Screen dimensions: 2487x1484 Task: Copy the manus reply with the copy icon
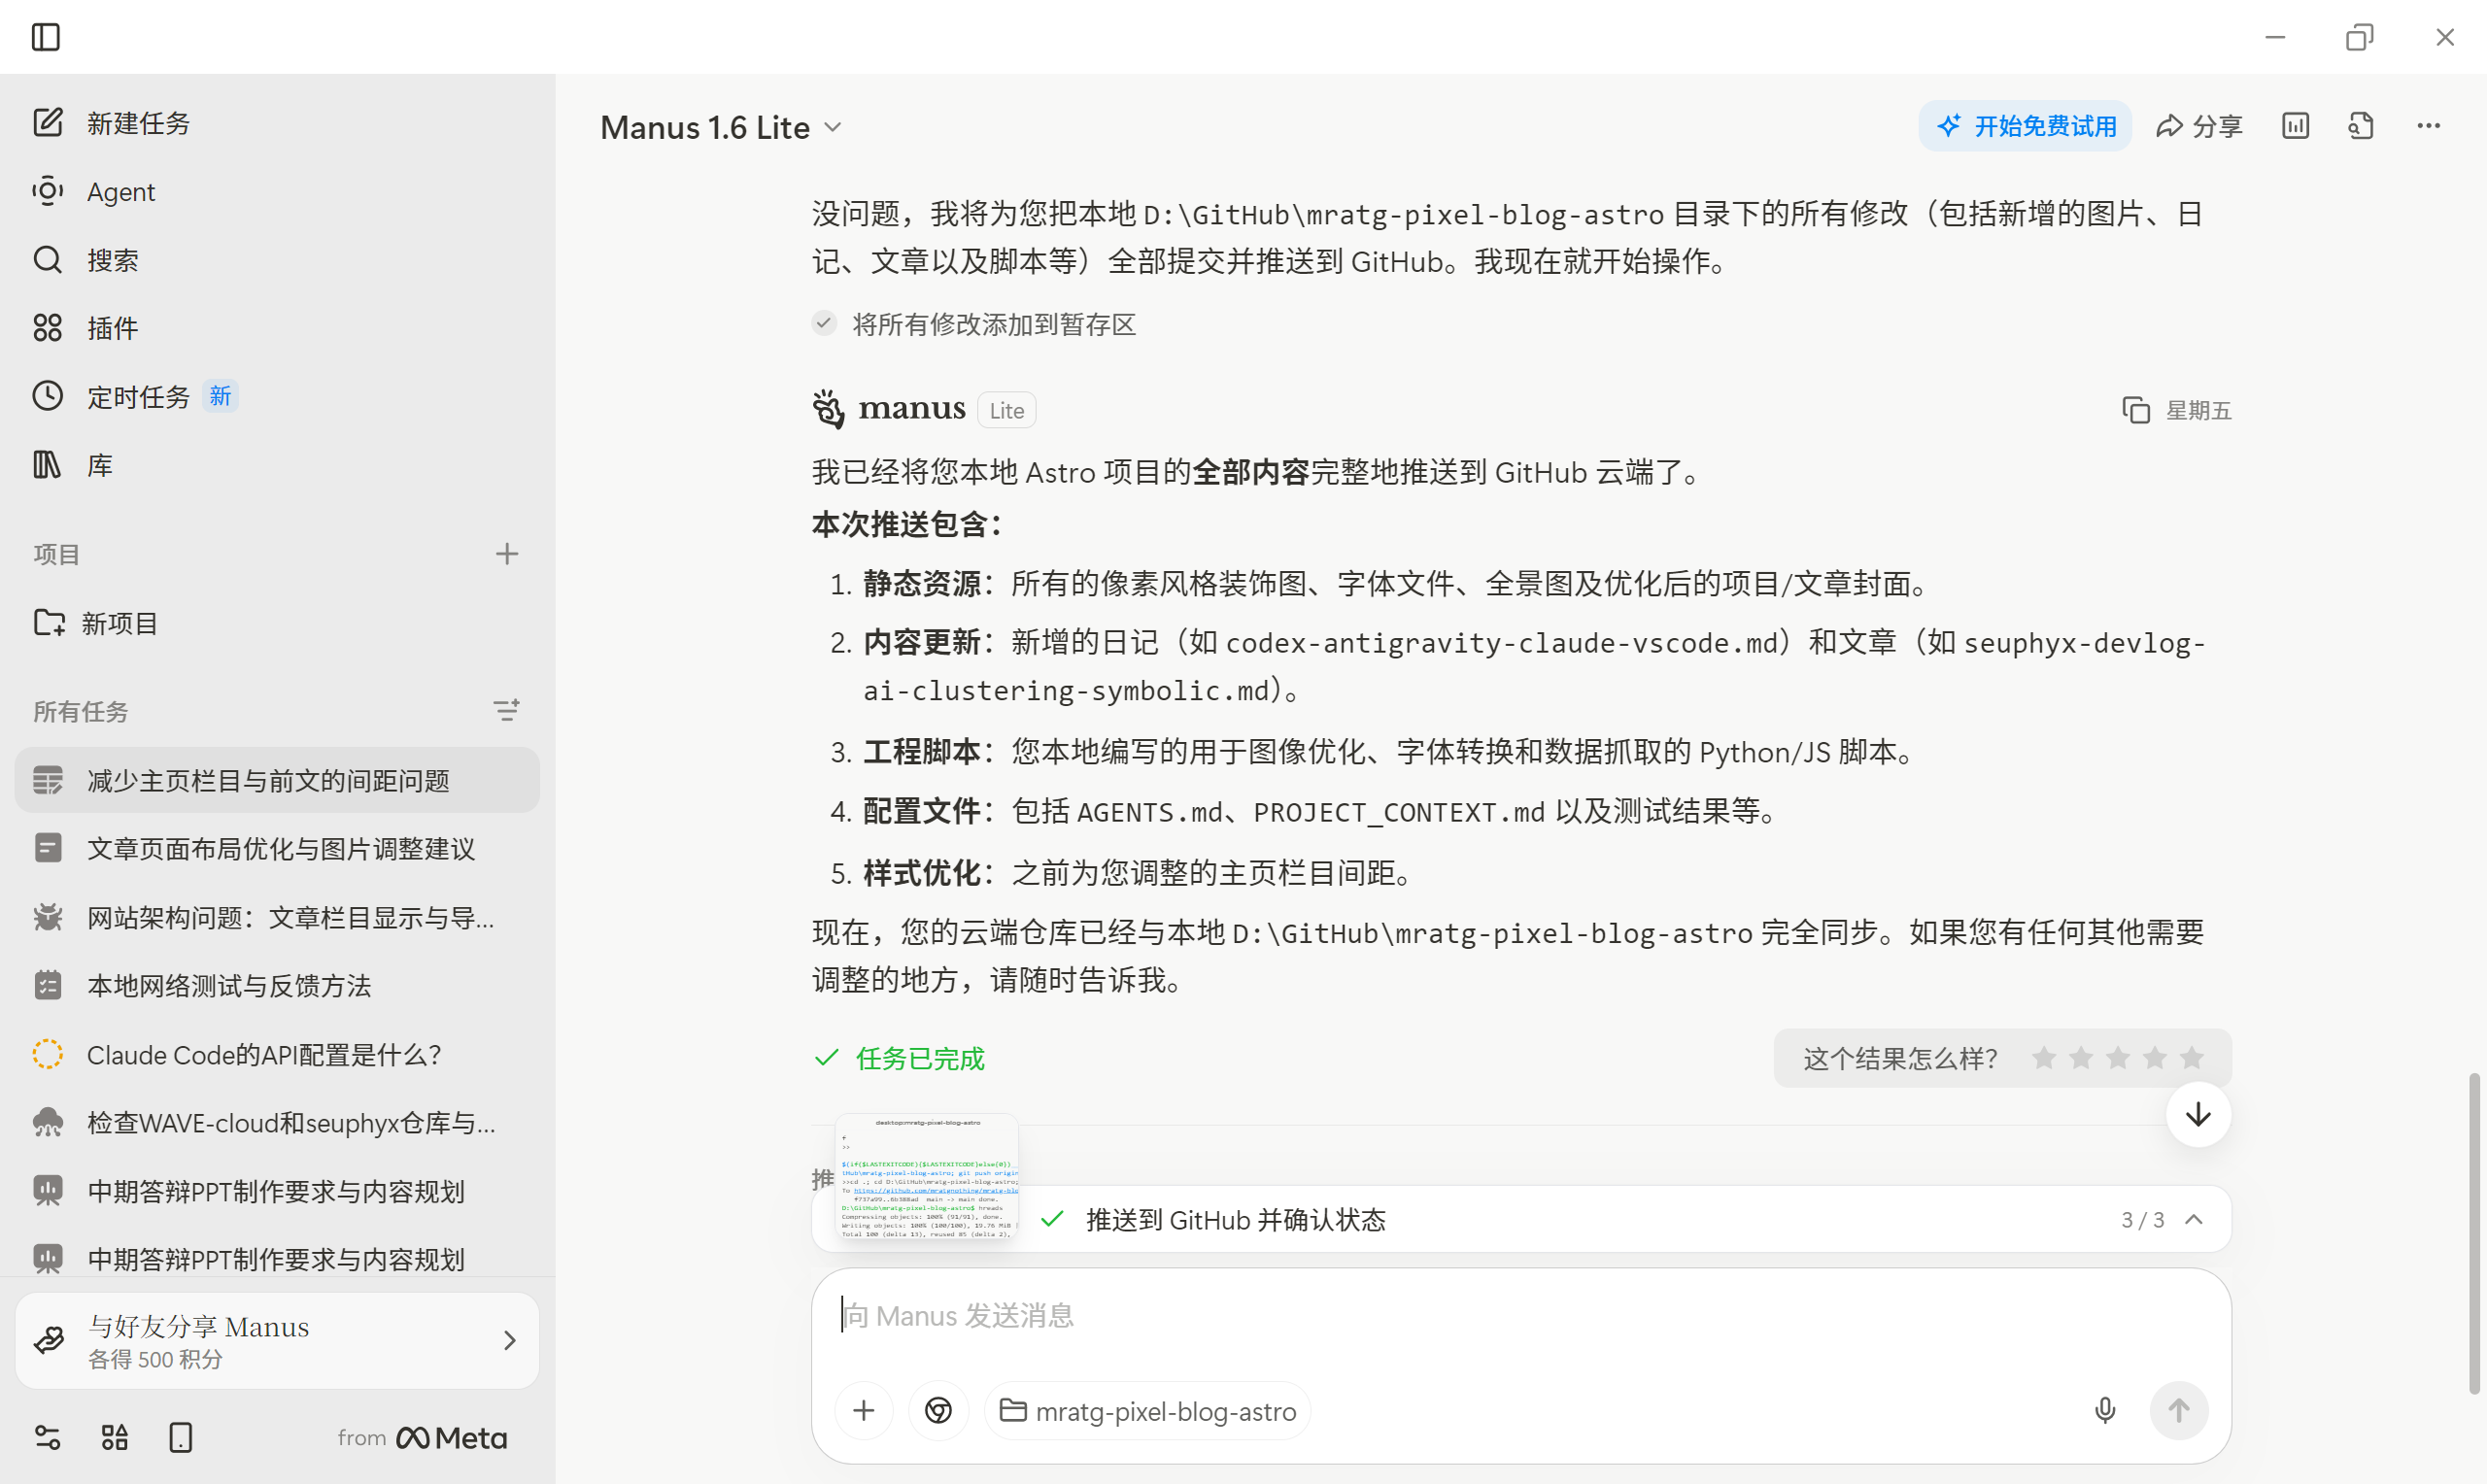tap(2135, 410)
